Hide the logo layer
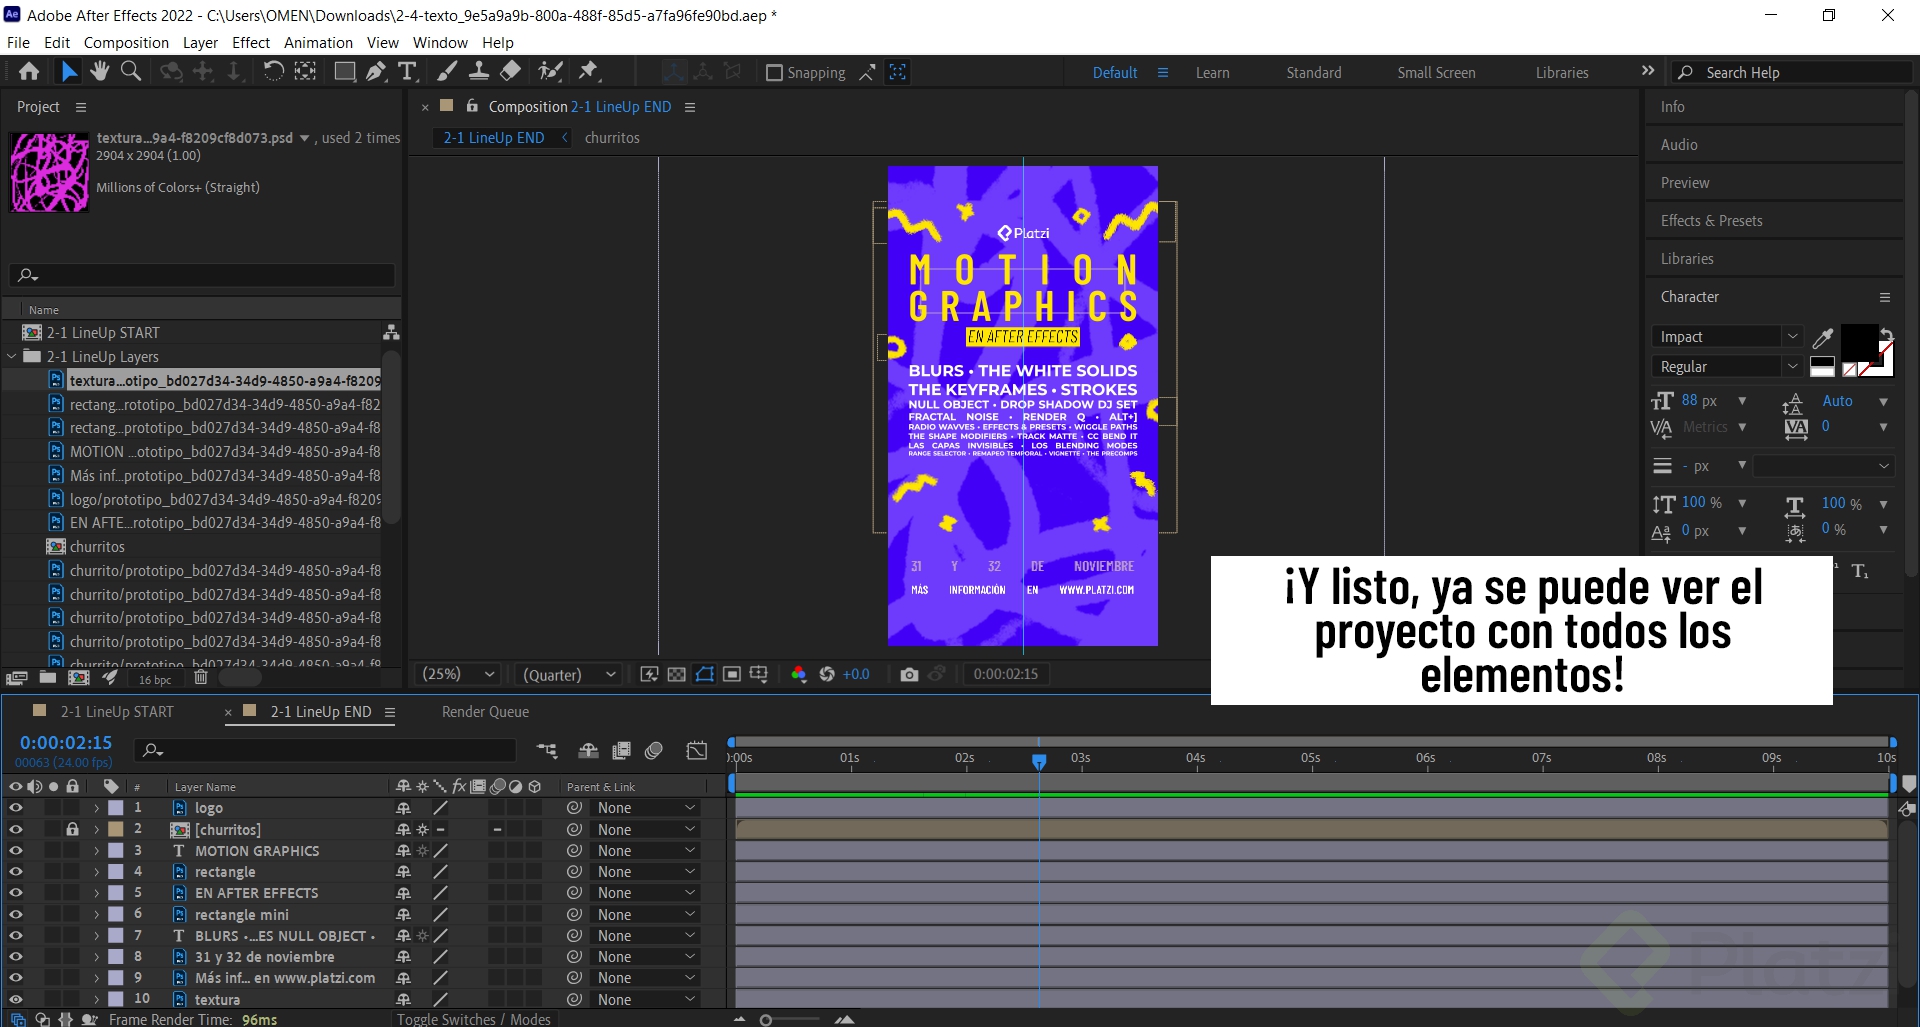 pyautogui.click(x=16, y=807)
